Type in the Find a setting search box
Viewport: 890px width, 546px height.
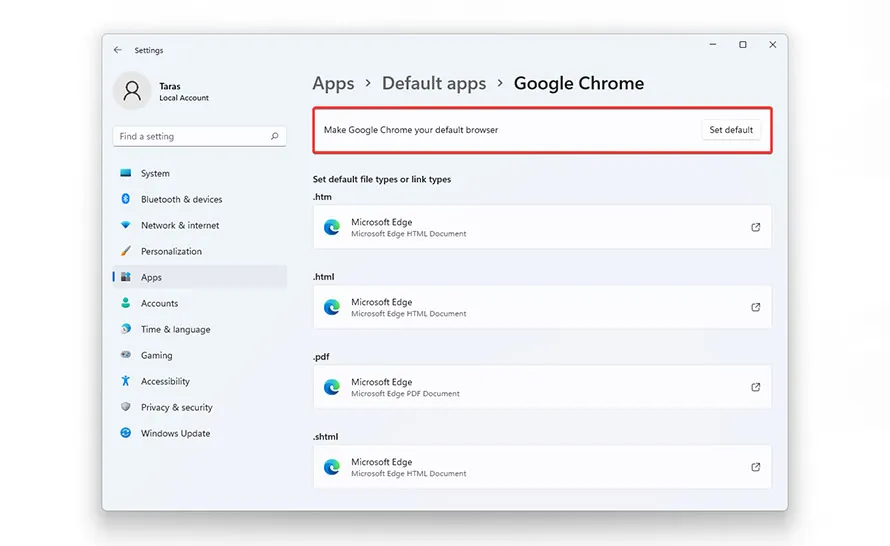[190, 136]
